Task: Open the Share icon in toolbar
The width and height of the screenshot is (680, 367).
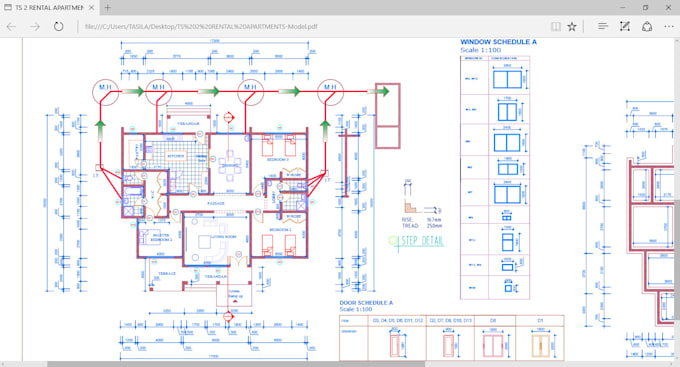Action: click(647, 26)
